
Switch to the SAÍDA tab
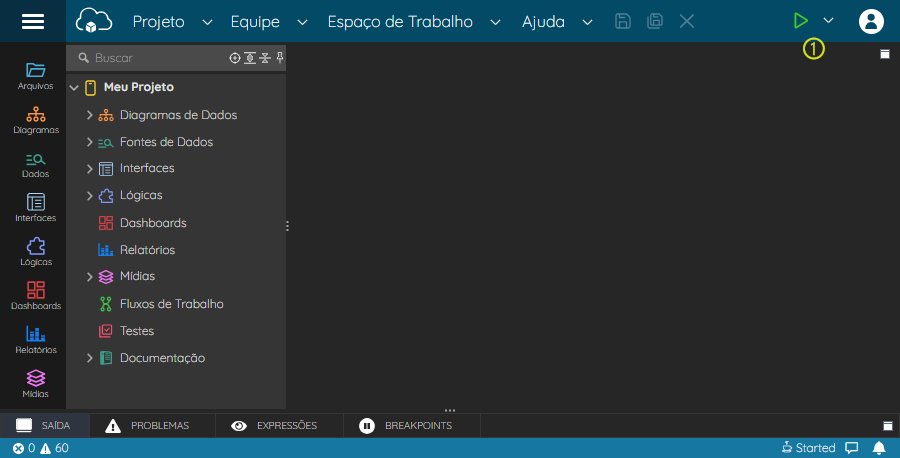pos(44,425)
